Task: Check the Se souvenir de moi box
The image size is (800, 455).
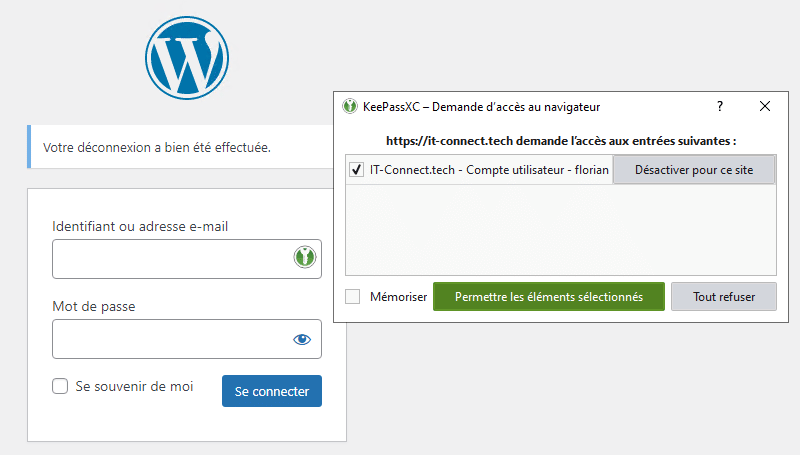Action: pyautogui.click(x=60, y=386)
